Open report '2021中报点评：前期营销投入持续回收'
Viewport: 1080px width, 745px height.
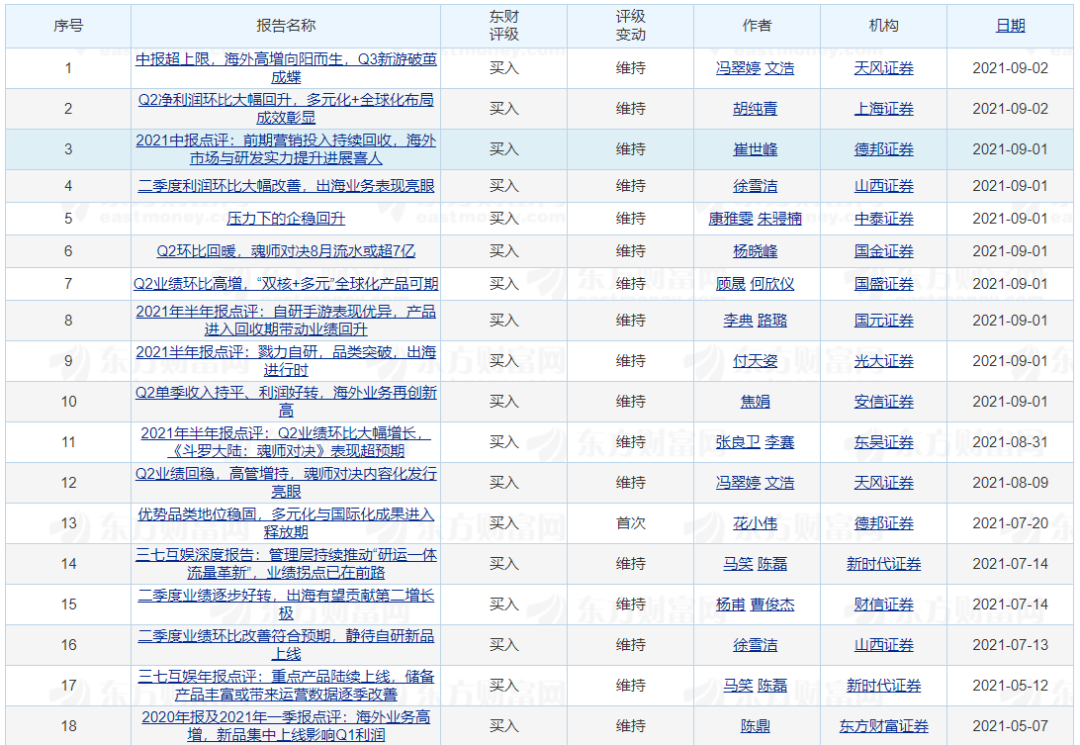pos(286,149)
